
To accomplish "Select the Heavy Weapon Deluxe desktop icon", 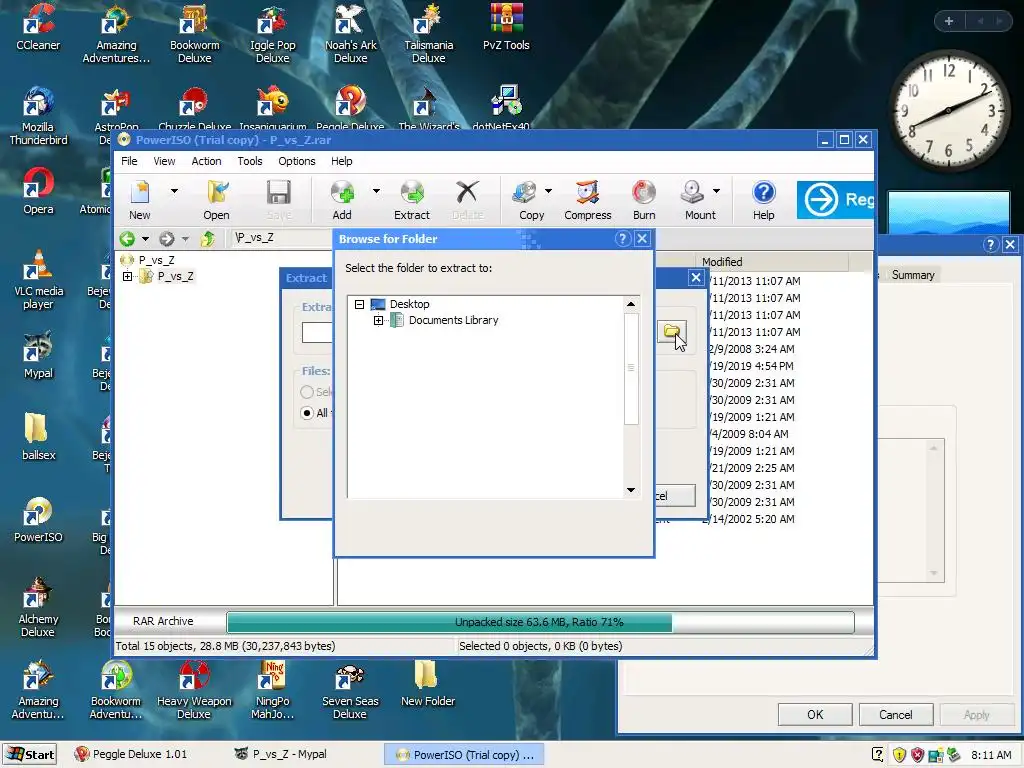I will [x=194, y=690].
